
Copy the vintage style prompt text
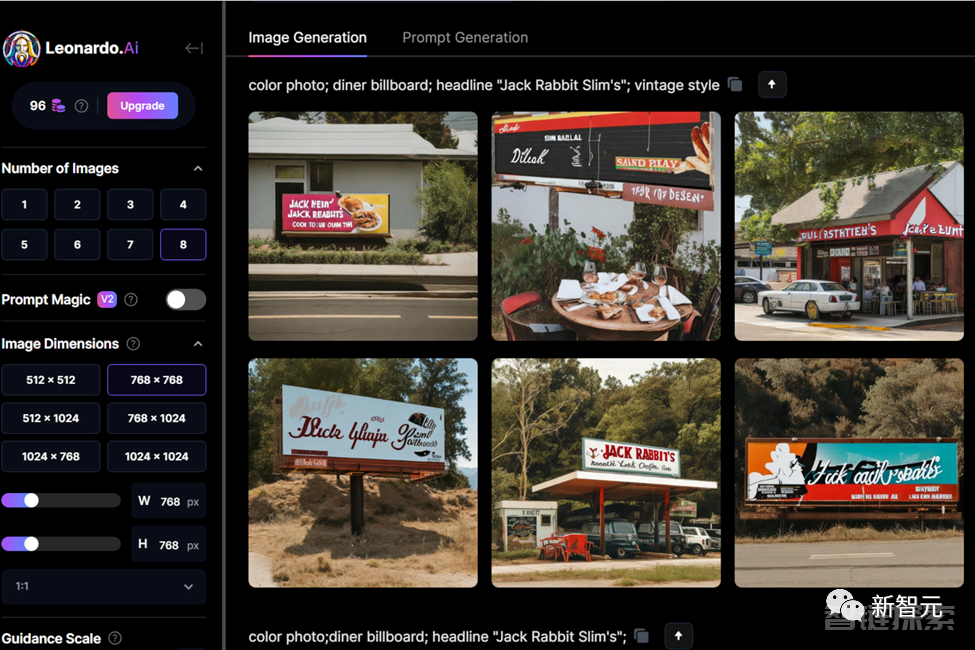[x=735, y=85]
